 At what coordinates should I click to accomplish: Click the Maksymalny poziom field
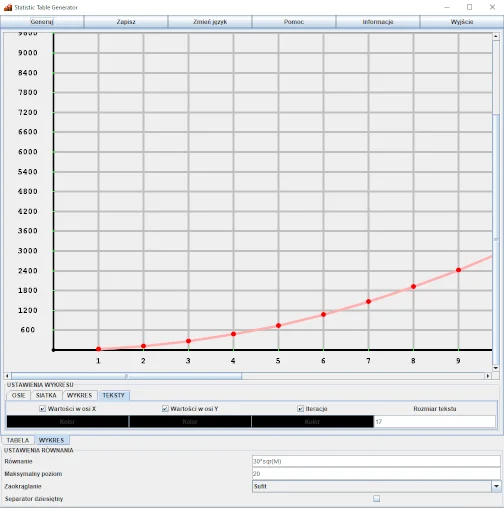pos(376,474)
